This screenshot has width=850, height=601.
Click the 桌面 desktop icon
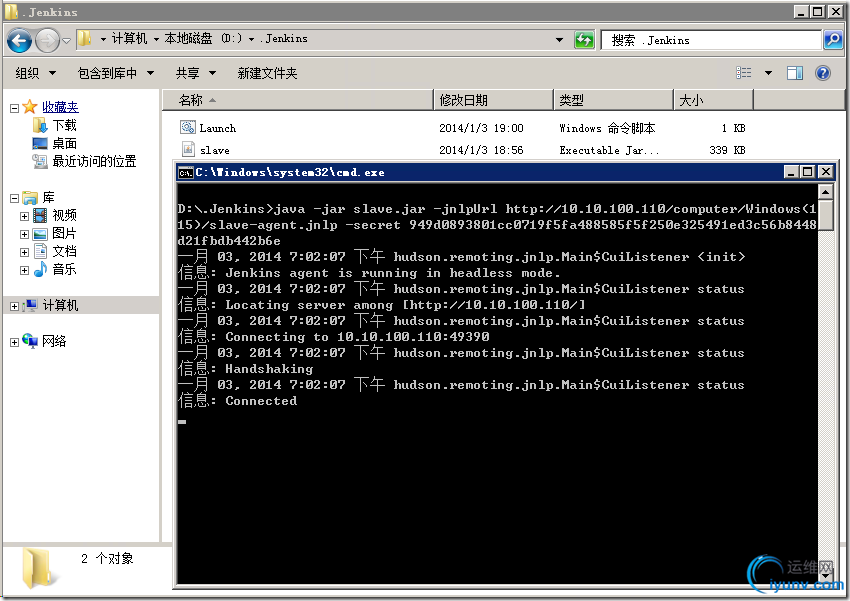(x=40, y=144)
